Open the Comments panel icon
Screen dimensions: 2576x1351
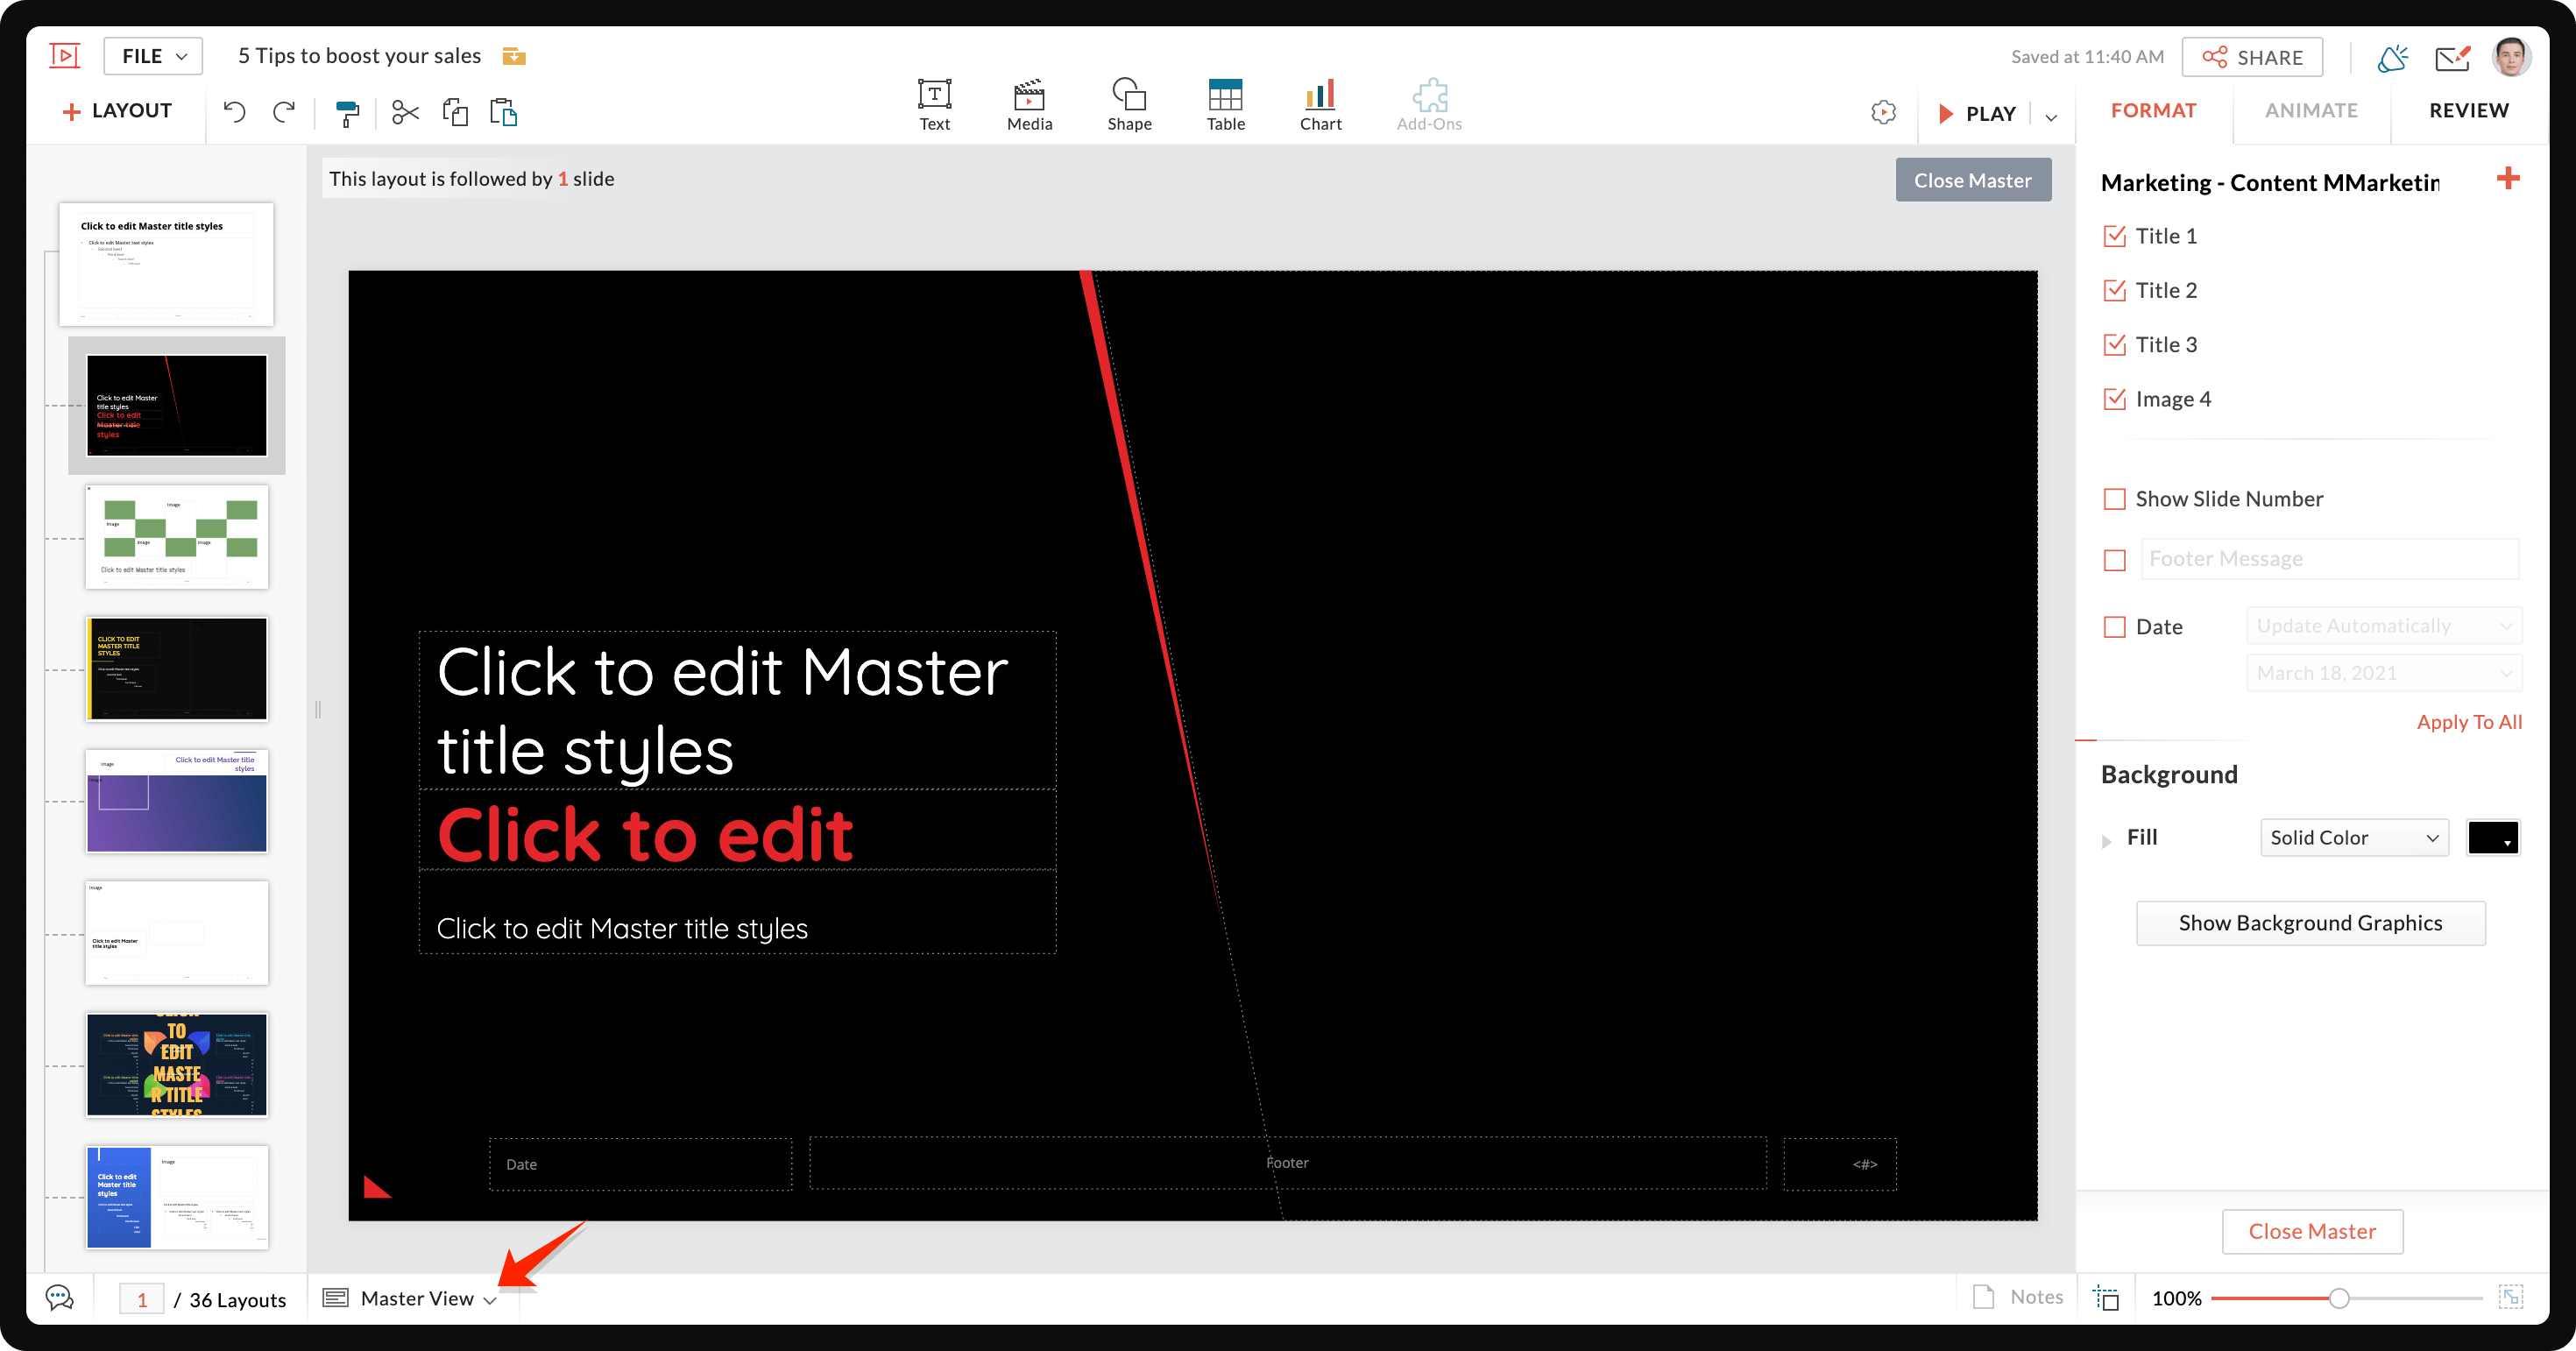click(60, 1297)
